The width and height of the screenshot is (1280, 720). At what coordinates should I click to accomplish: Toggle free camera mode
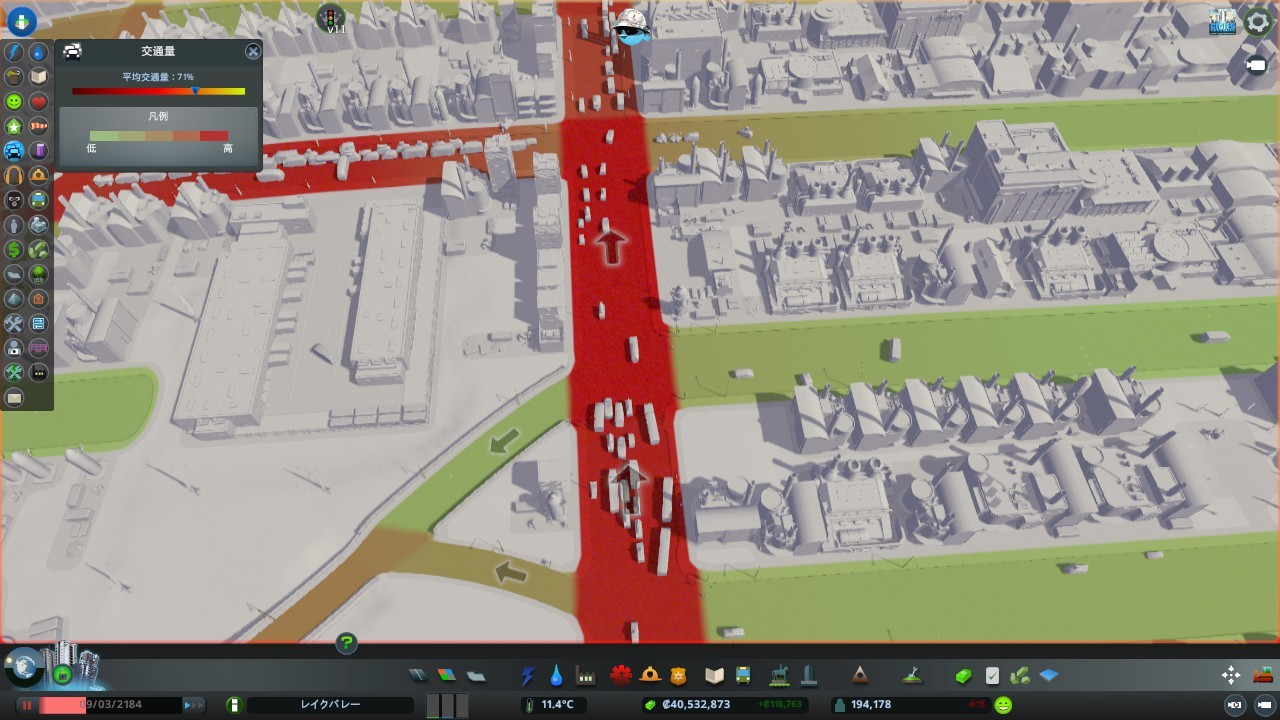coord(1256,65)
